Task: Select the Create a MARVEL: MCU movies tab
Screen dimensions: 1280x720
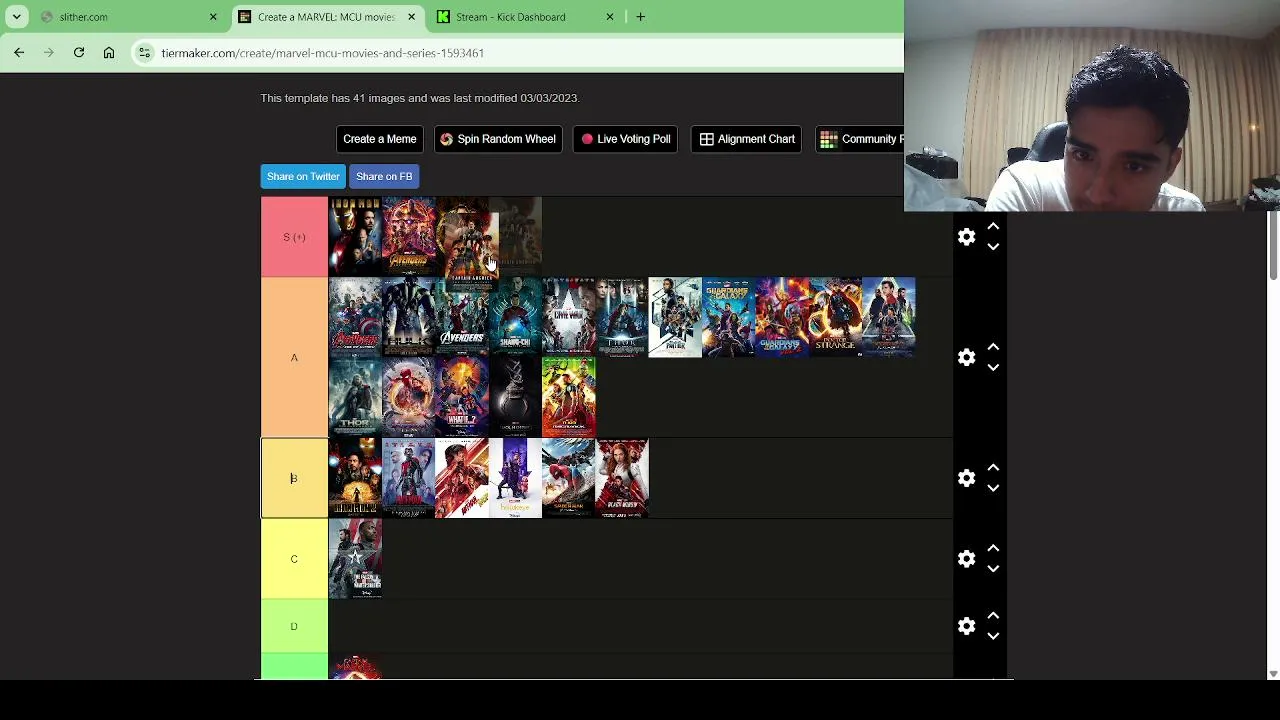Action: pos(327,17)
